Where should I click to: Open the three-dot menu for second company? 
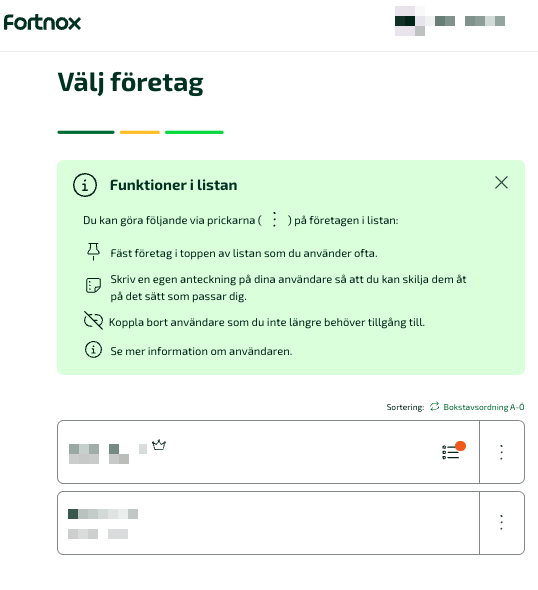[x=502, y=523]
